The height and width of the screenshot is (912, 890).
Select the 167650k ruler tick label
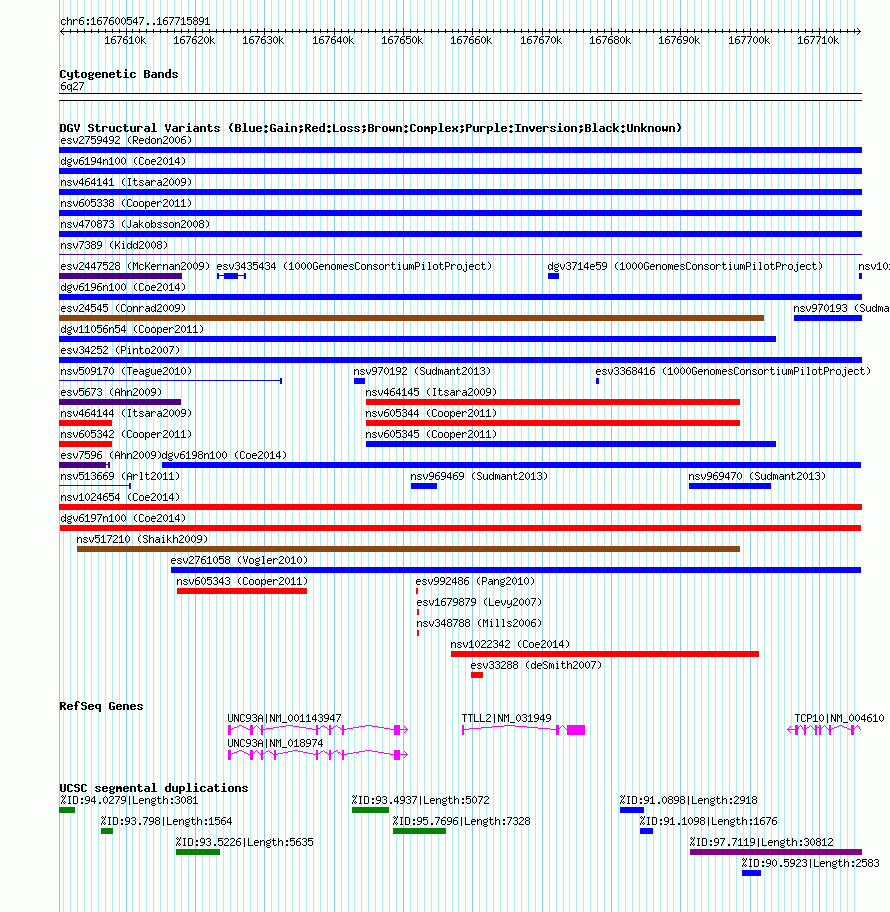tap(402, 40)
